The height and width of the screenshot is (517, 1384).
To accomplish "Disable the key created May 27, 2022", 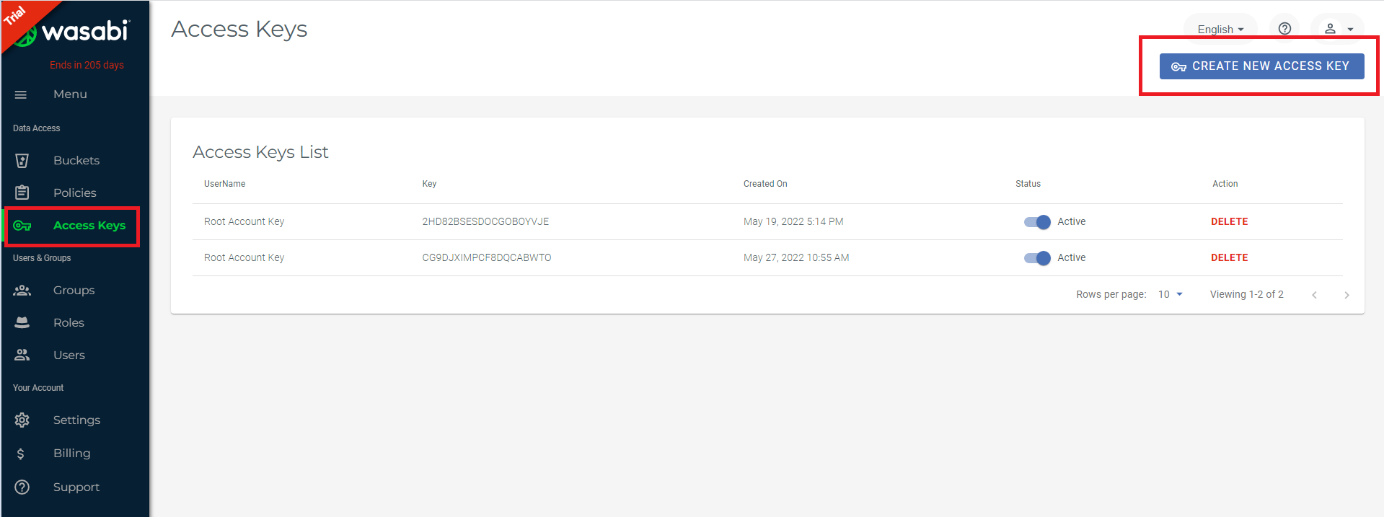I will point(1037,258).
